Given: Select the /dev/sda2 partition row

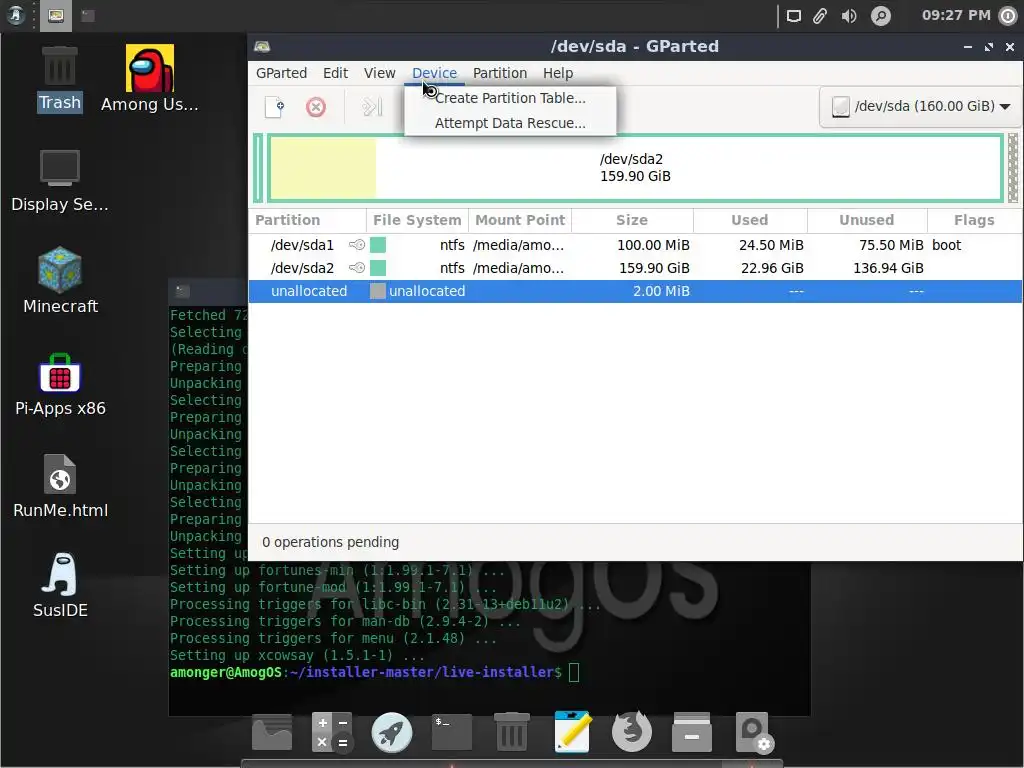Looking at the screenshot, I should [635, 268].
